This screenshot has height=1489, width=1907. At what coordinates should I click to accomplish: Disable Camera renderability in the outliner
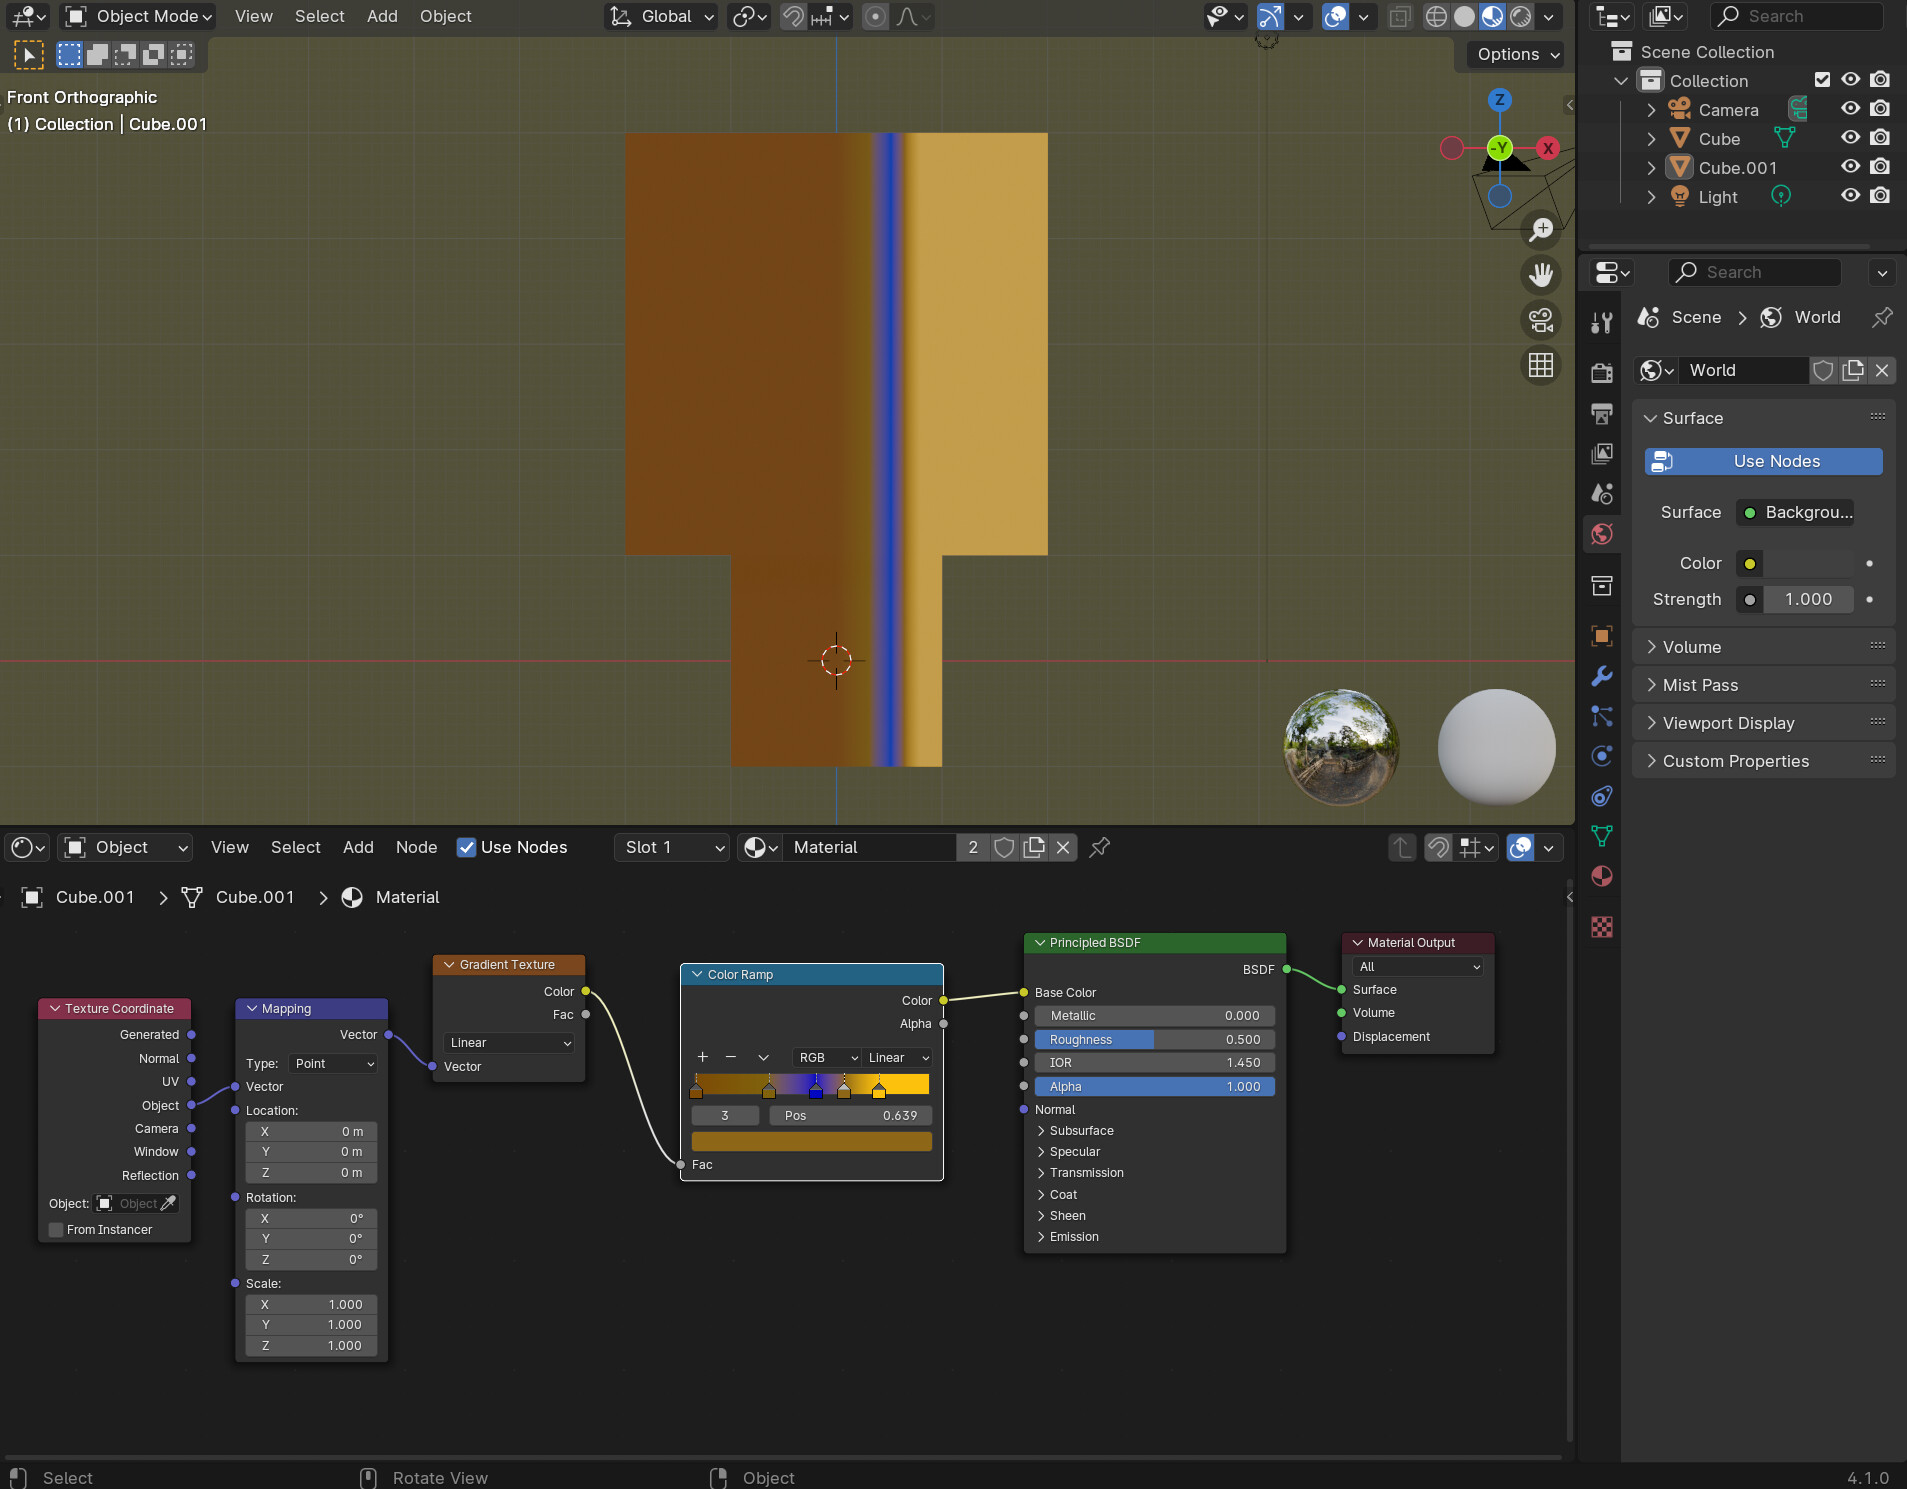pyautogui.click(x=1881, y=108)
